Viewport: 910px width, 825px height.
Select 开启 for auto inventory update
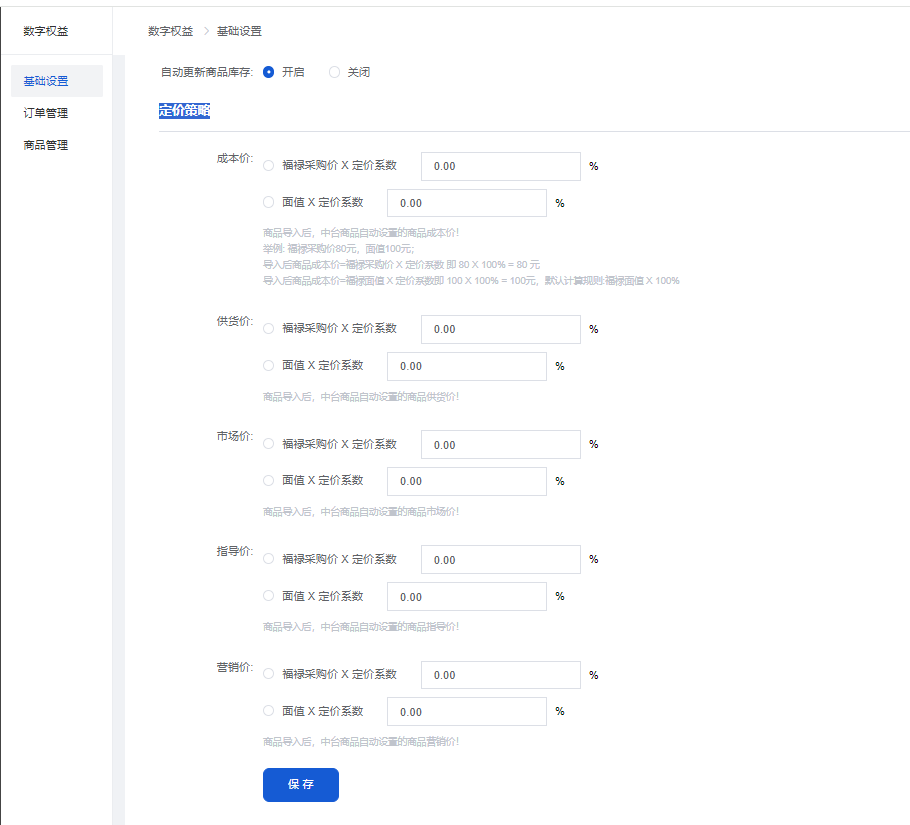coord(268,72)
